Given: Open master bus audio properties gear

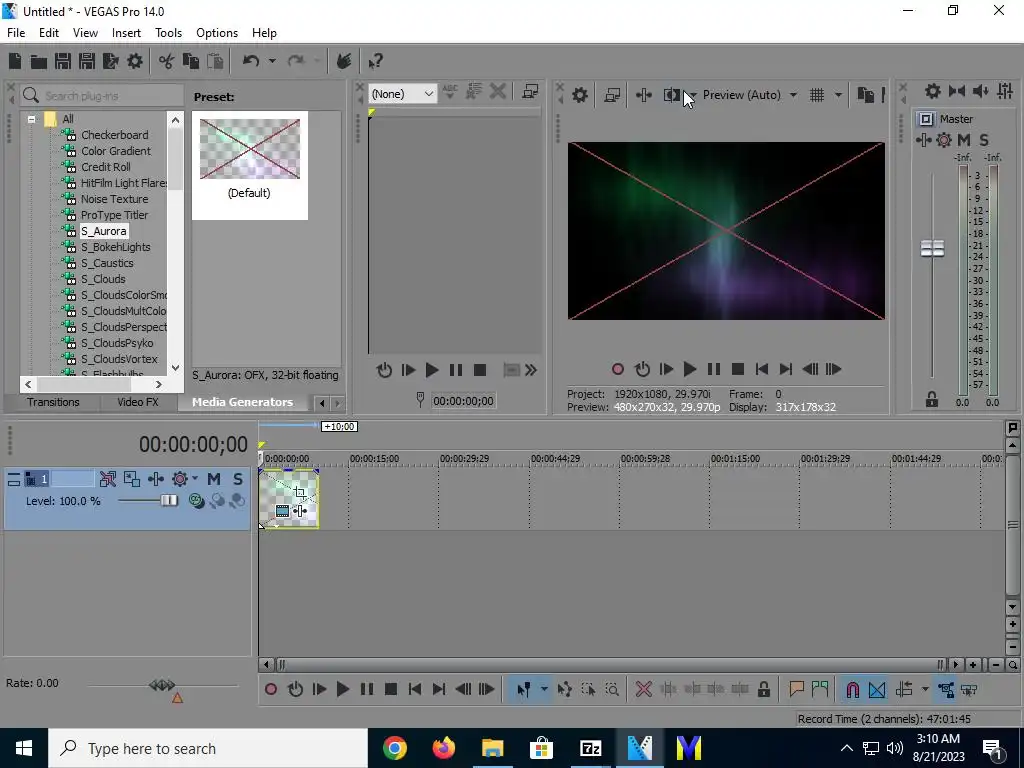Looking at the screenshot, I should point(933,91).
